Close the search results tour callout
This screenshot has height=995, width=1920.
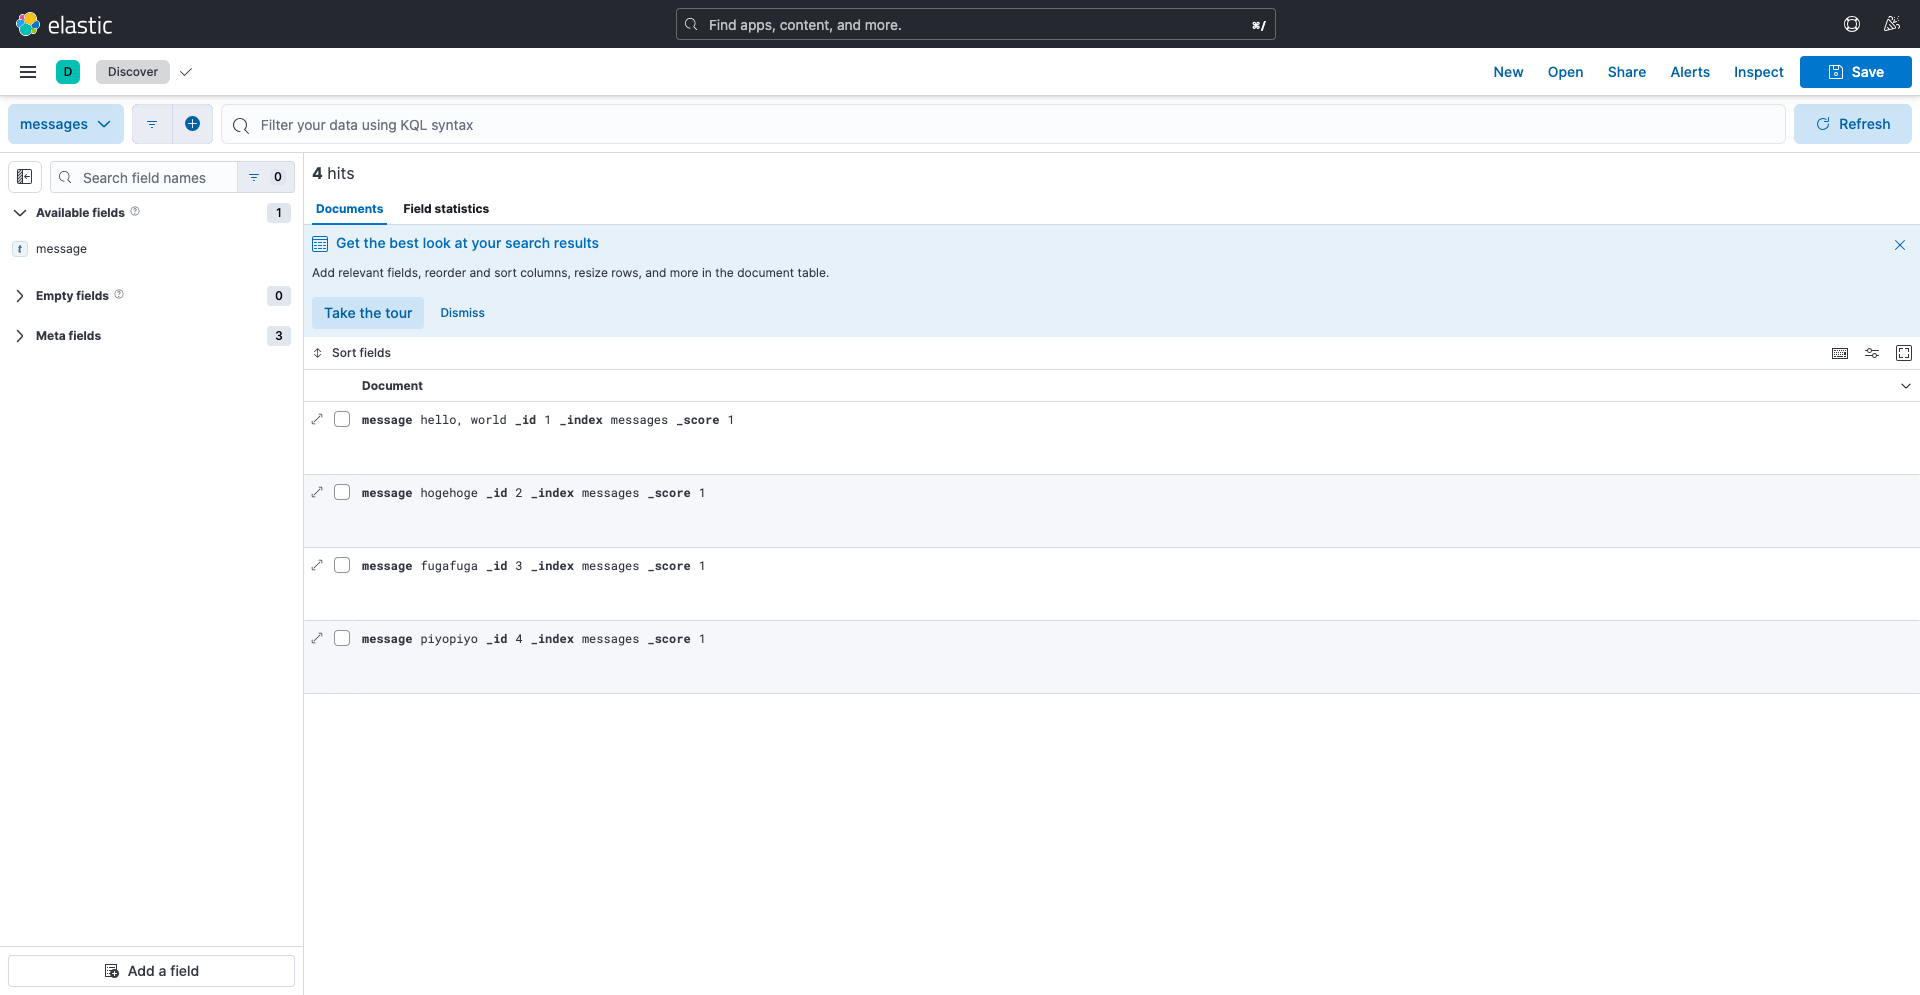point(1900,245)
